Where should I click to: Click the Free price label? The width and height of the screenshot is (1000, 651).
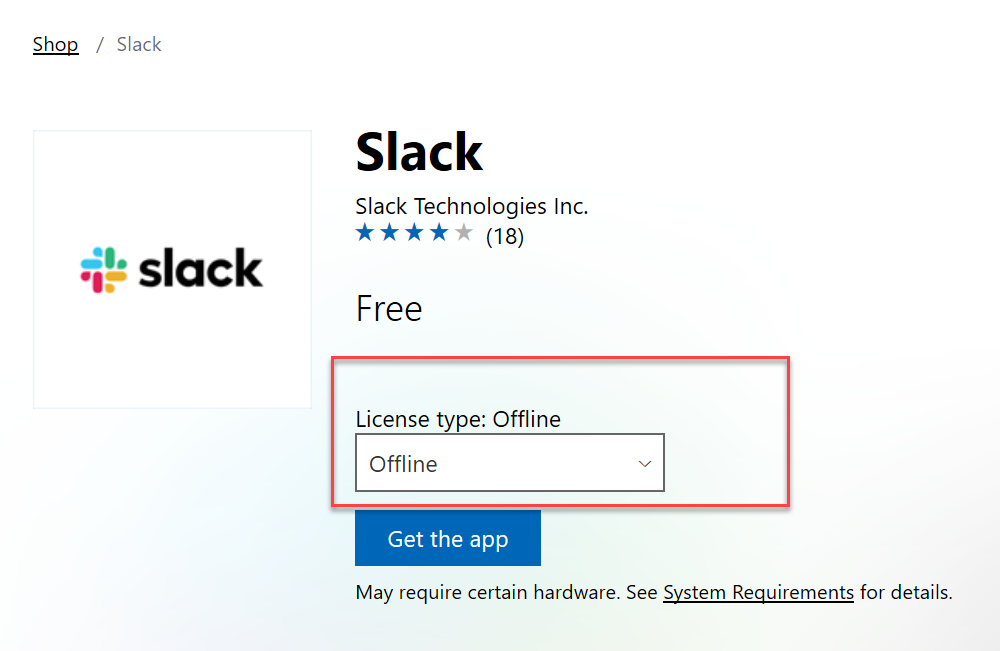[389, 309]
